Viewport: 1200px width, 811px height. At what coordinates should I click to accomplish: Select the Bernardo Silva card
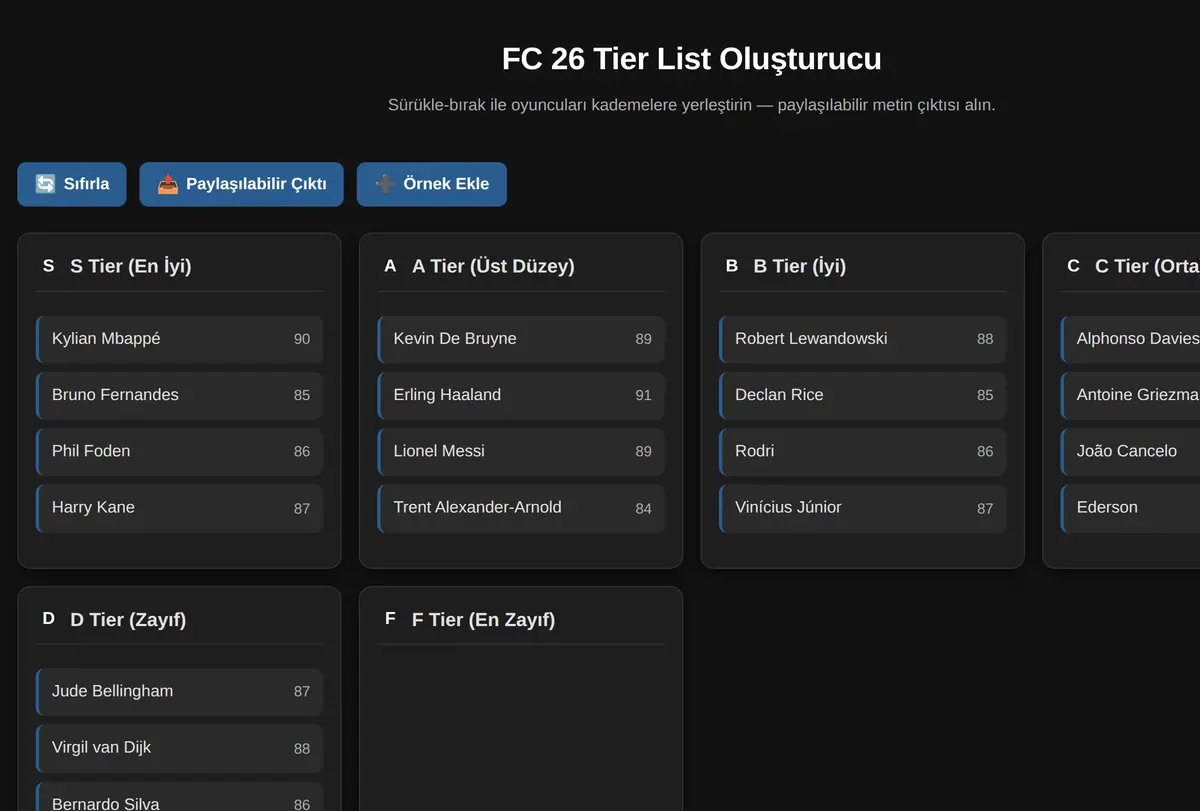[x=180, y=796]
